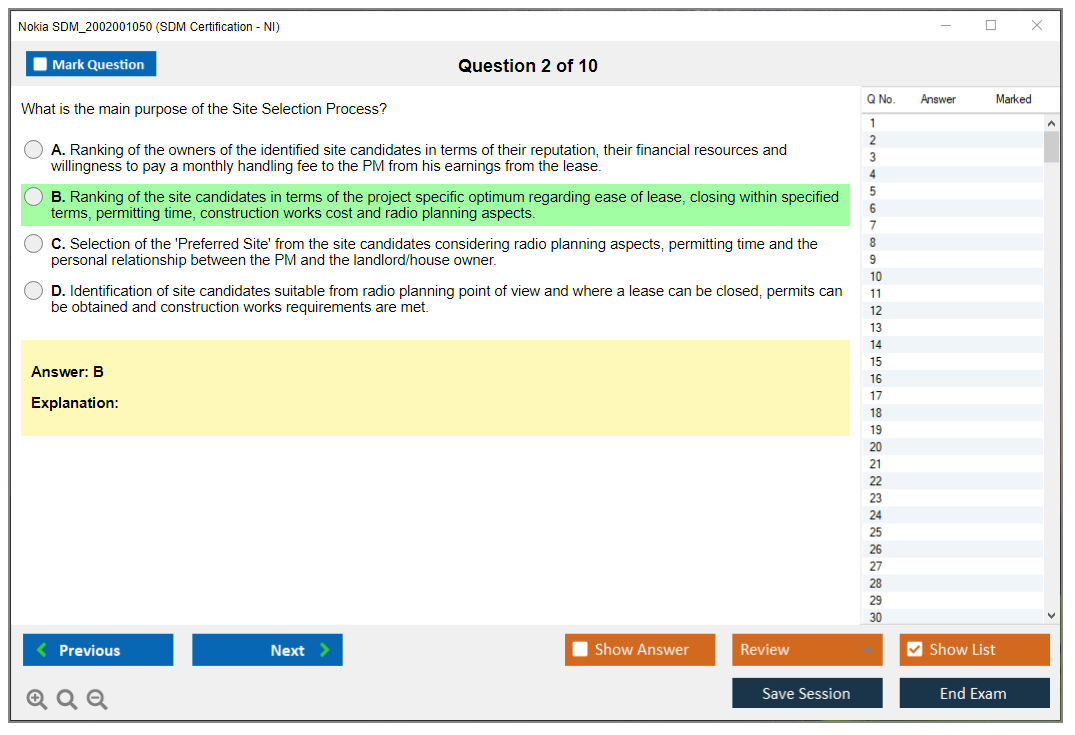The height and width of the screenshot is (735, 1075).
Task: Expand the Review dropdown arrow
Action: [x=867, y=650]
